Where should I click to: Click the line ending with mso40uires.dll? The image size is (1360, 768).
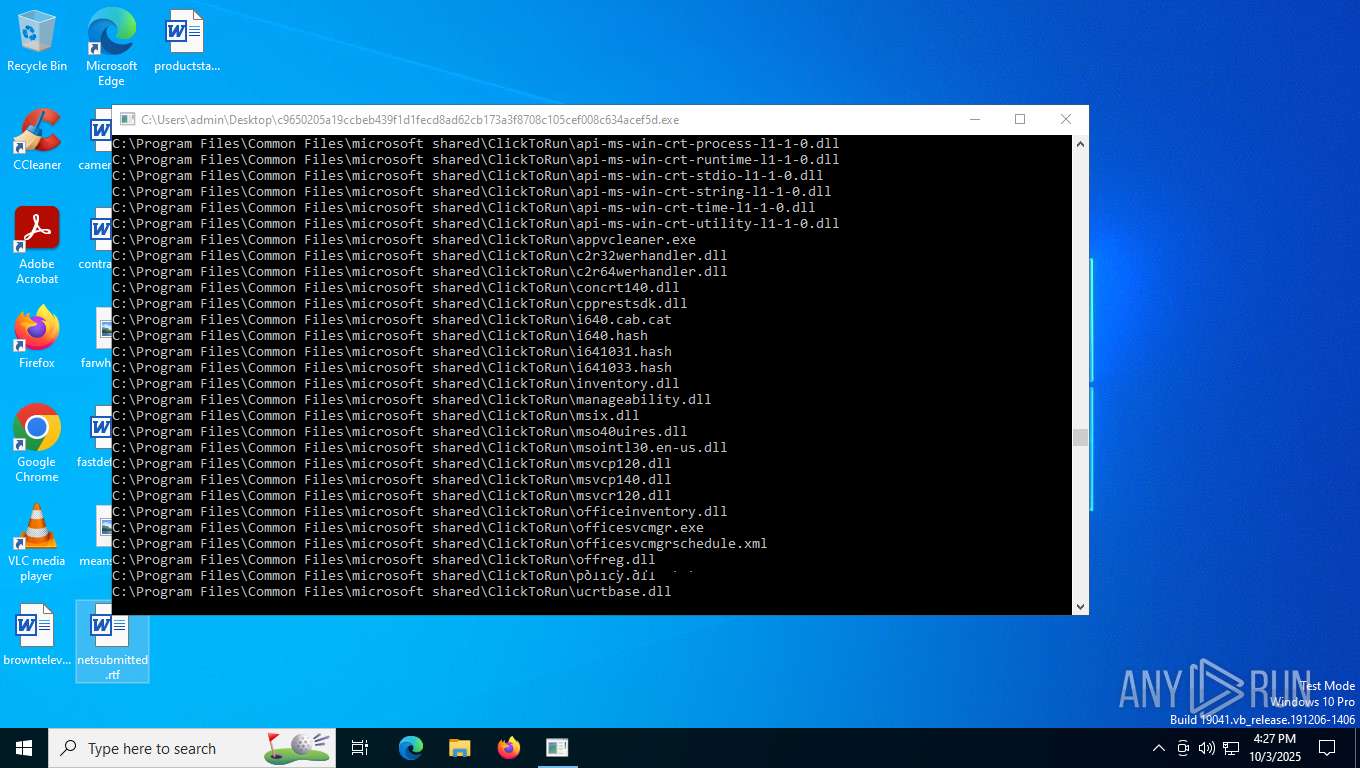coord(400,432)
